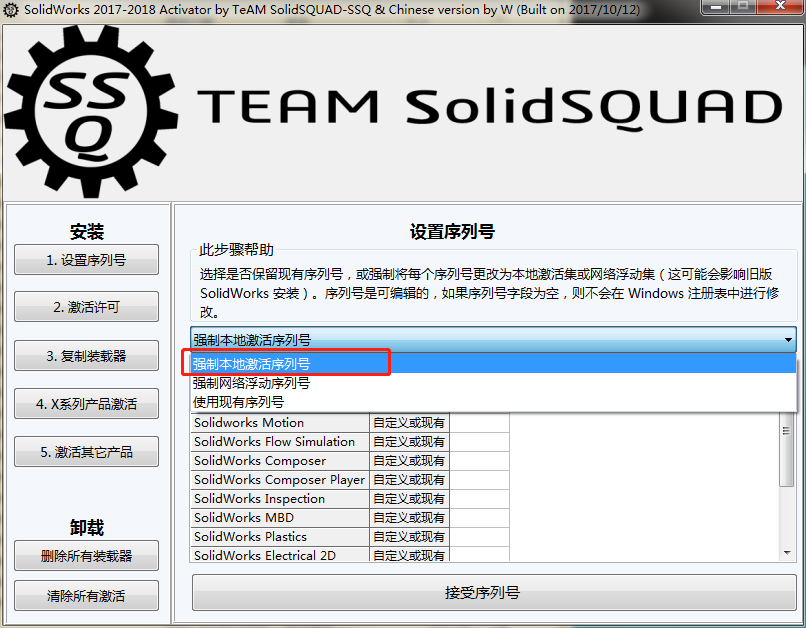
Task: Minimize the activator window
Action: click(716, 6)
